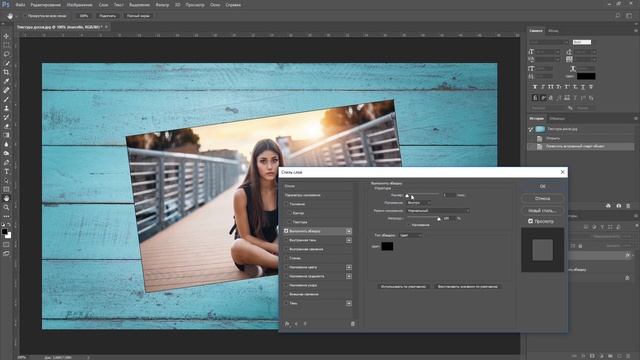Enable Наложение цвета color overlay checkbox

[286, 267]
